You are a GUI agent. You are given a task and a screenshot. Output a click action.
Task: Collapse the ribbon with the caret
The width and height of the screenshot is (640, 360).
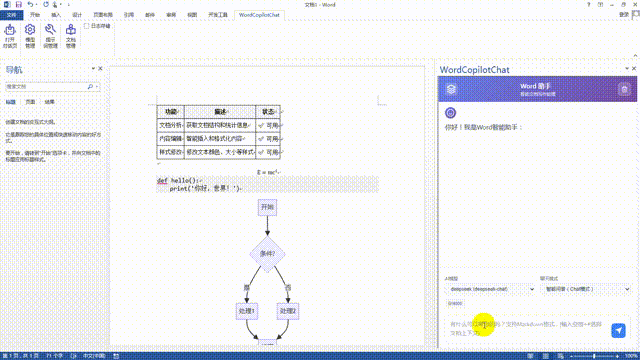tap(635, 56)
